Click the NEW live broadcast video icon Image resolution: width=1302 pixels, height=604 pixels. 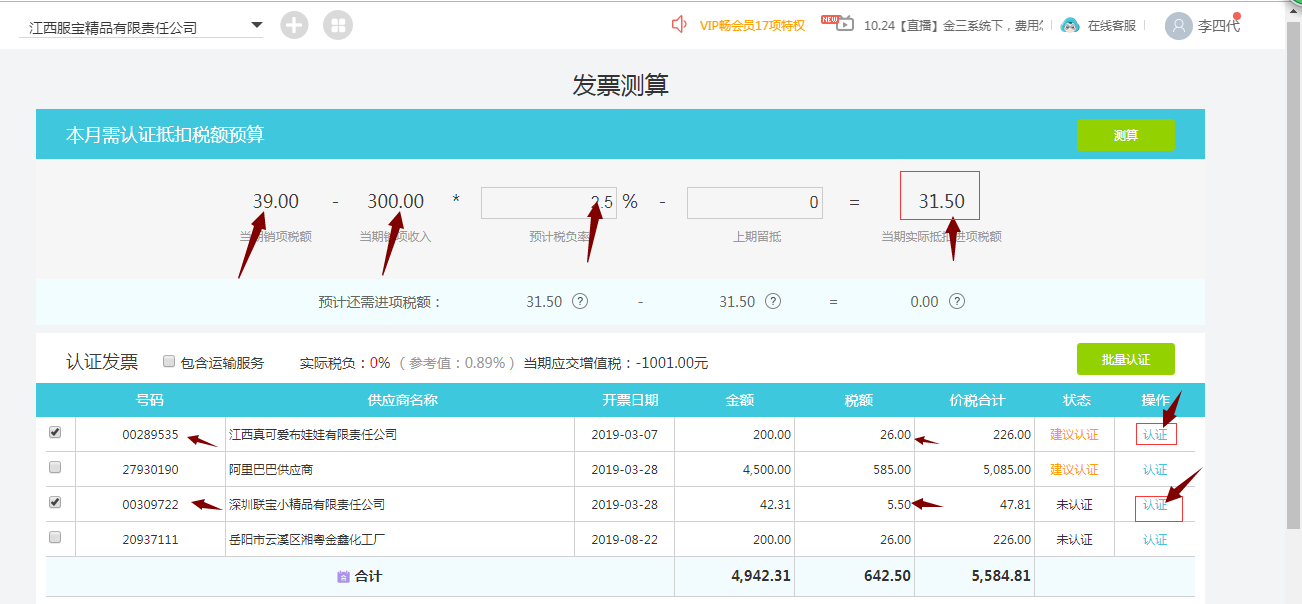point(839,24)
